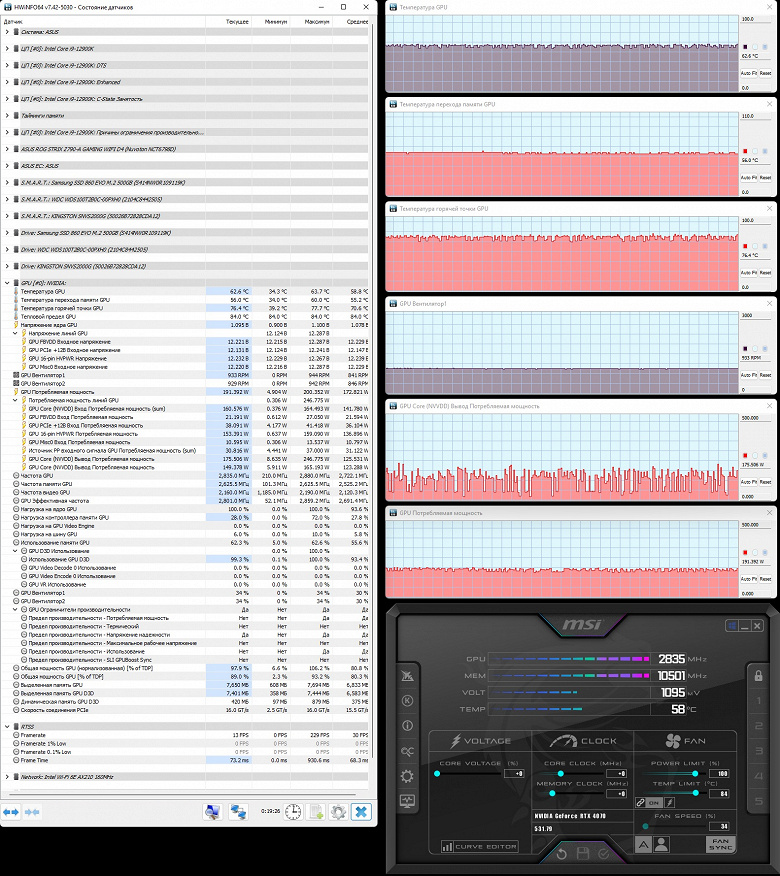Toggle power and temp limit link
Screen dimensions: 780x876
point(641,803)
